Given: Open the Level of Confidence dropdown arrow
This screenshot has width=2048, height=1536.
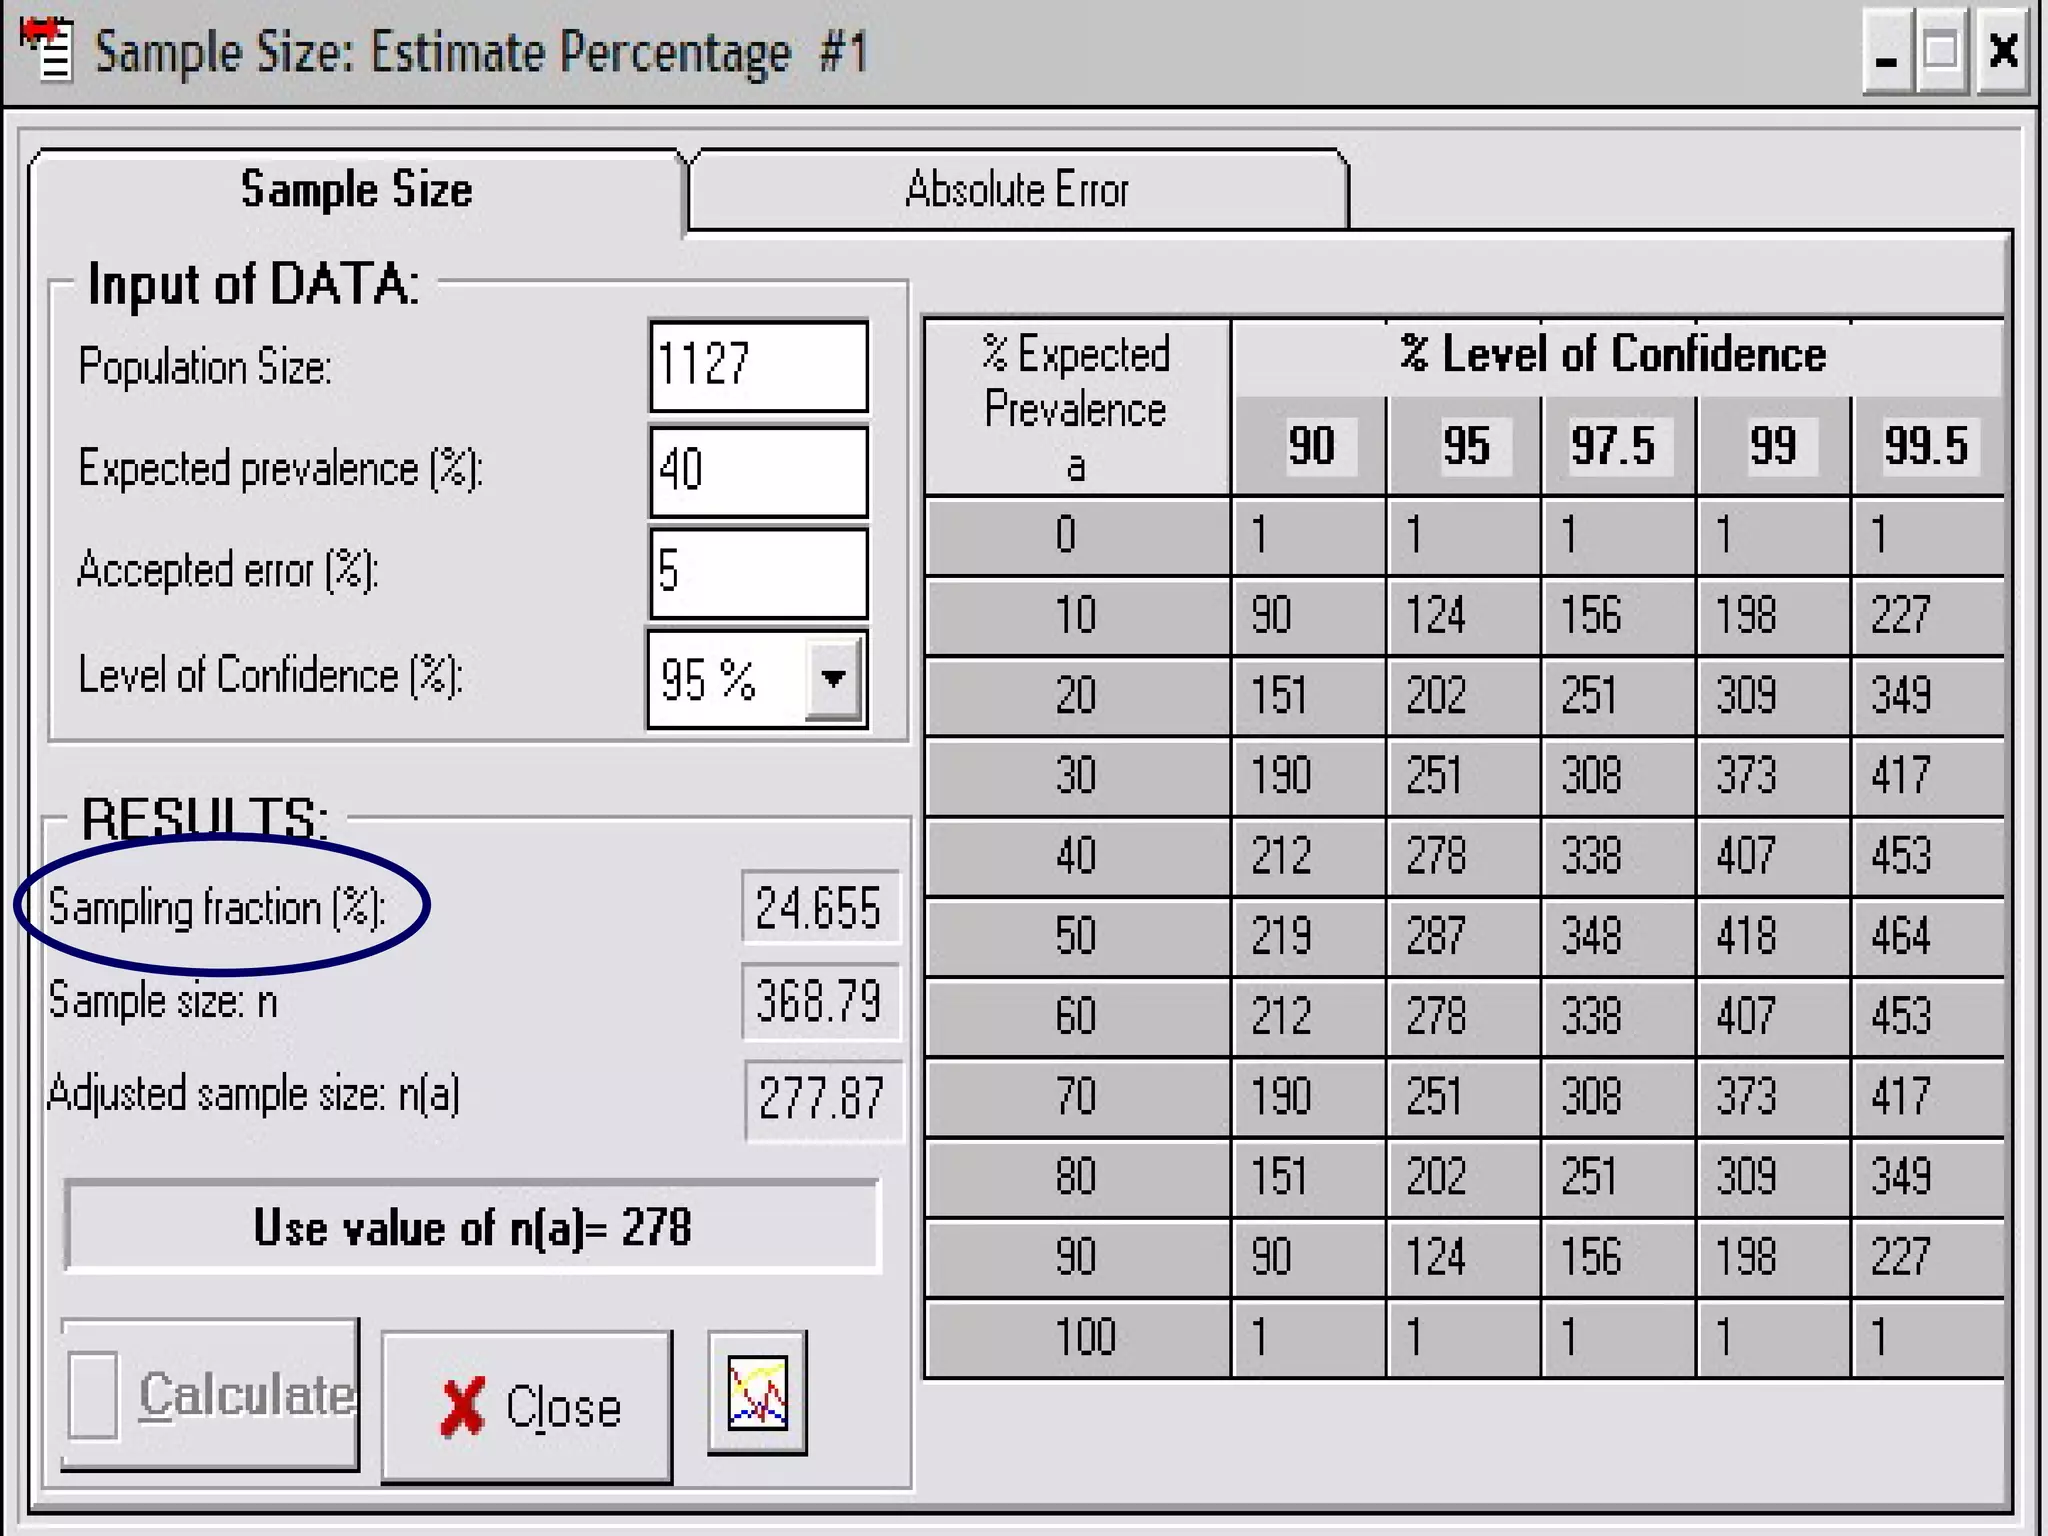Looking at the screenshot, I should [833, 679].
